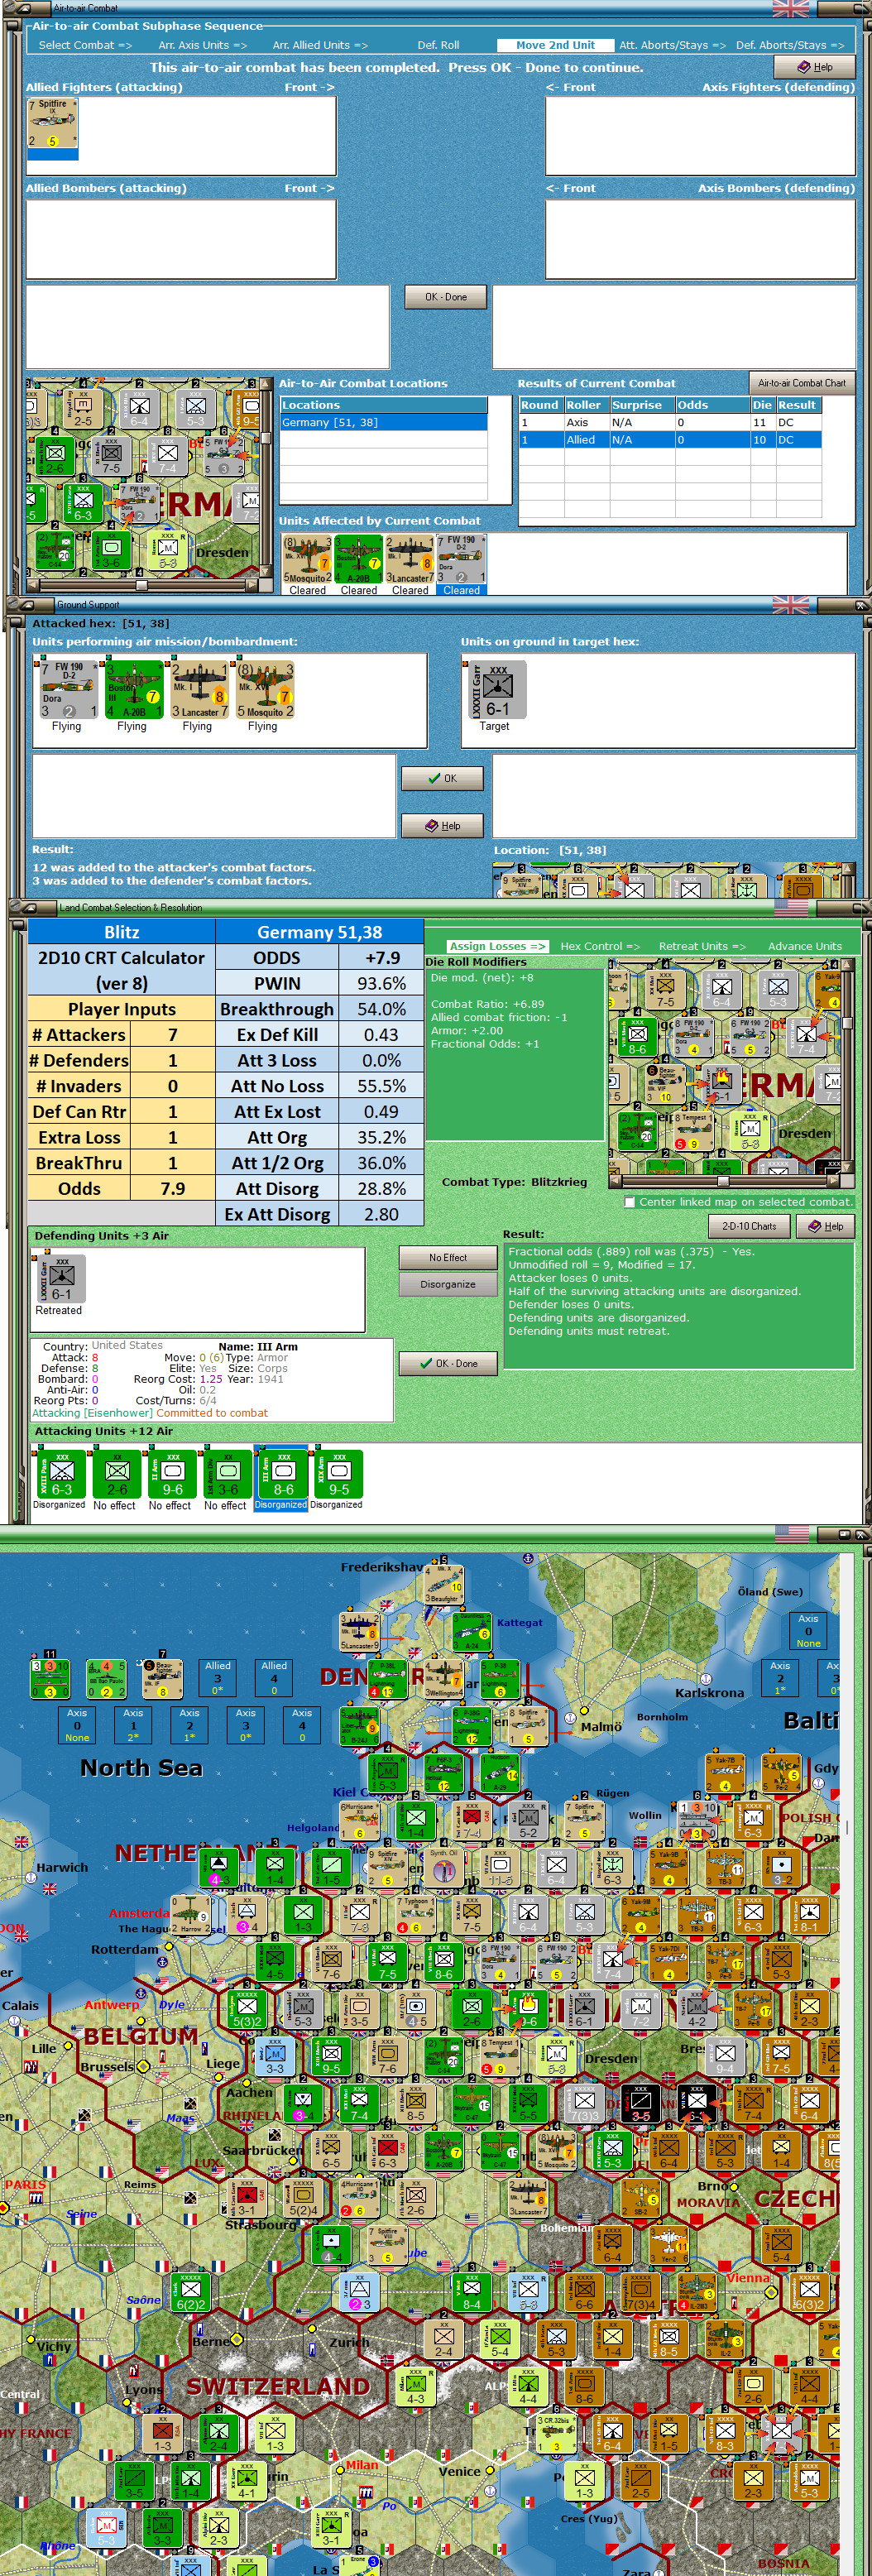The image size is (872, 2576).
Task: Select the 3-6 attacking unit counter
Action: pos(228,1474)
